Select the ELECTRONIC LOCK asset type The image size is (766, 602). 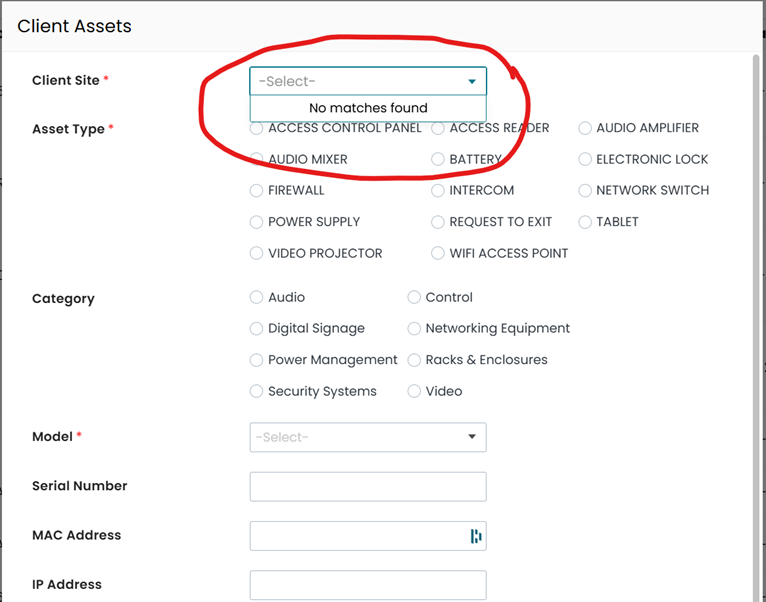point(585,159)
